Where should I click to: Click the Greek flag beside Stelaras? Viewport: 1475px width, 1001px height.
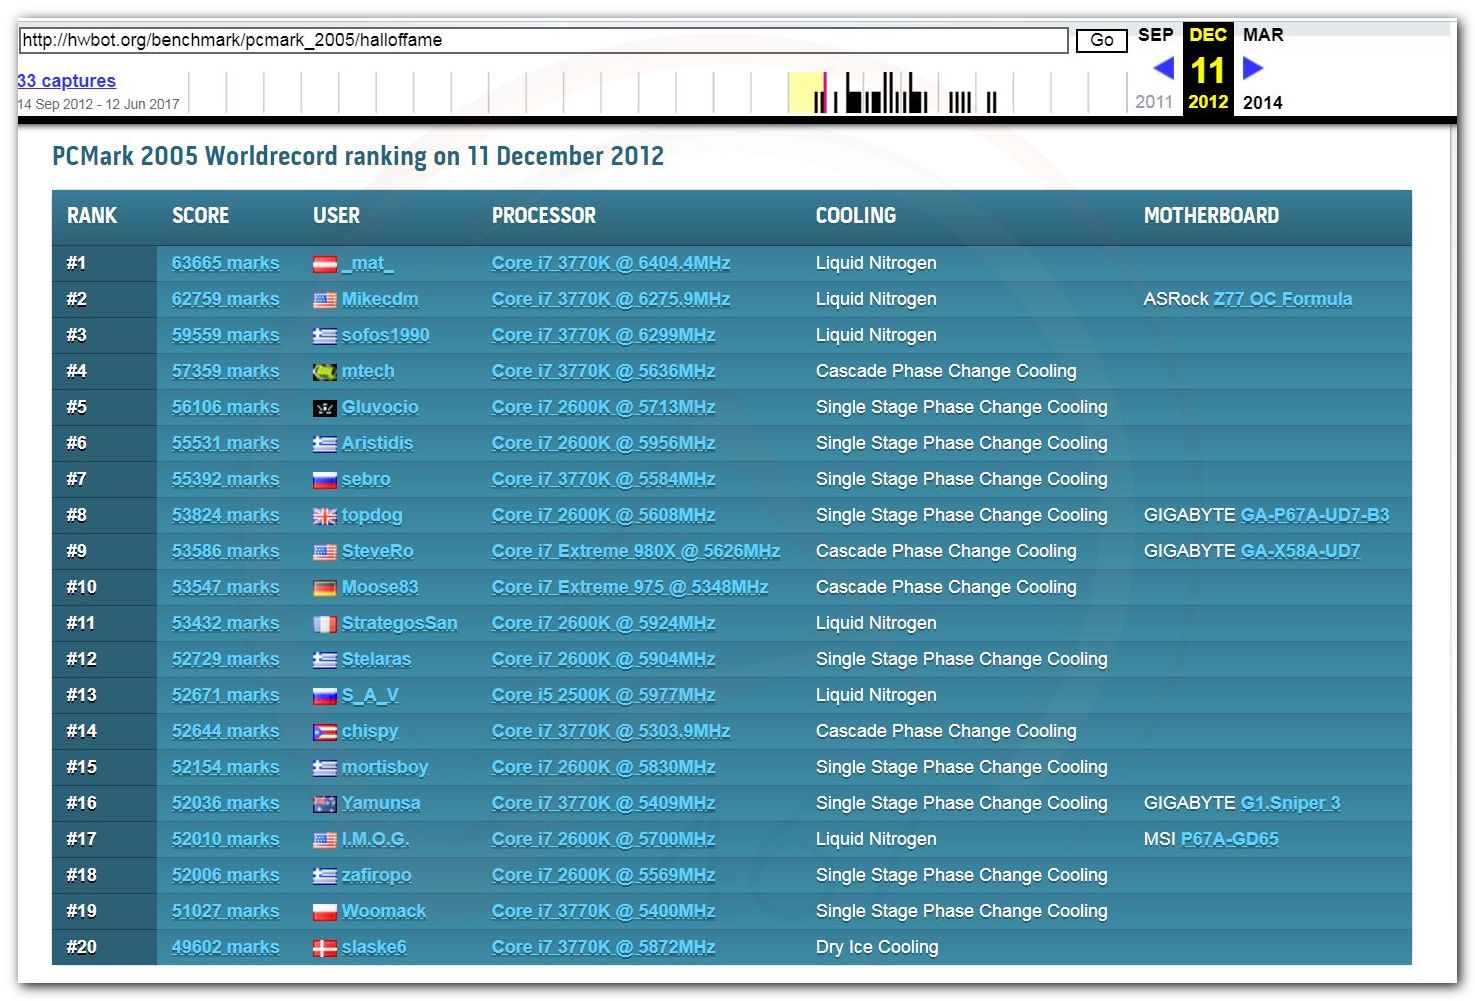(324, 660)
